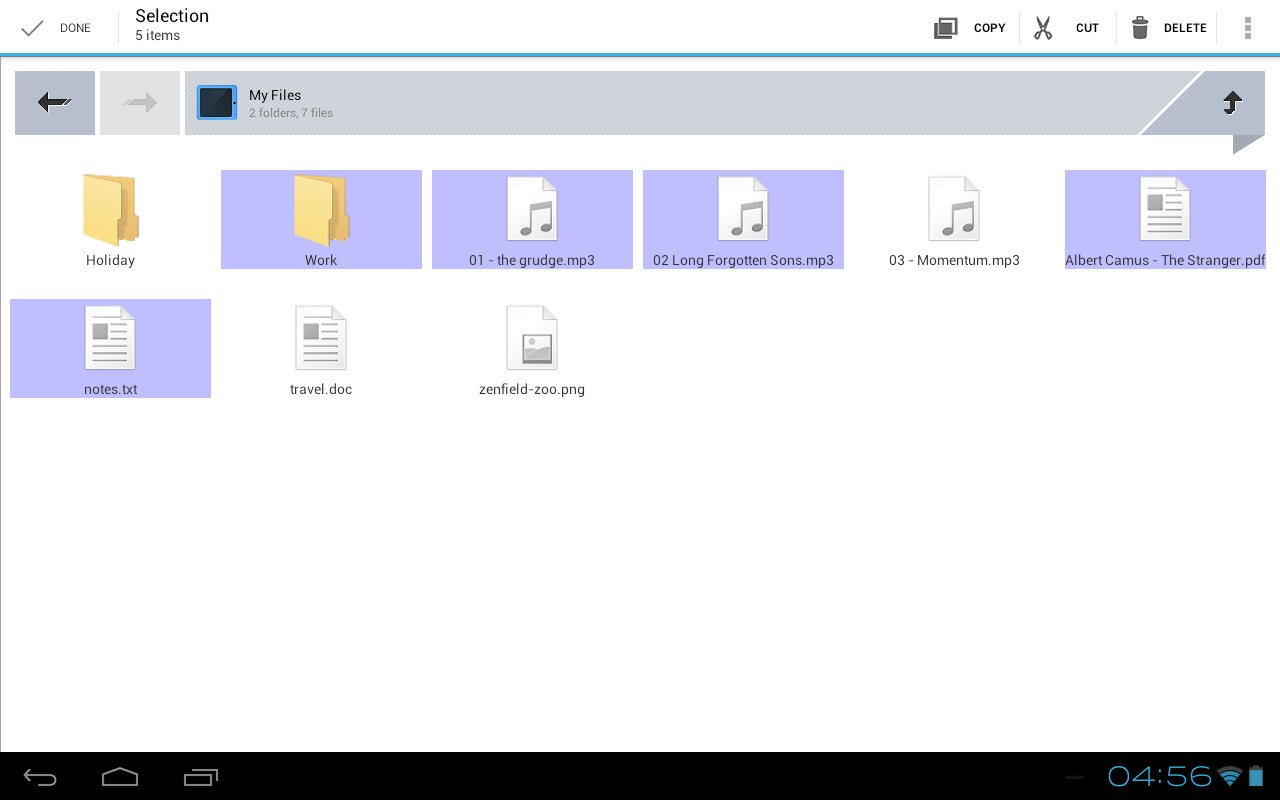The width and height of the screenshot is (1280, 800).
Task: Tap Done to finish selection
Action: tap(57, 28)
